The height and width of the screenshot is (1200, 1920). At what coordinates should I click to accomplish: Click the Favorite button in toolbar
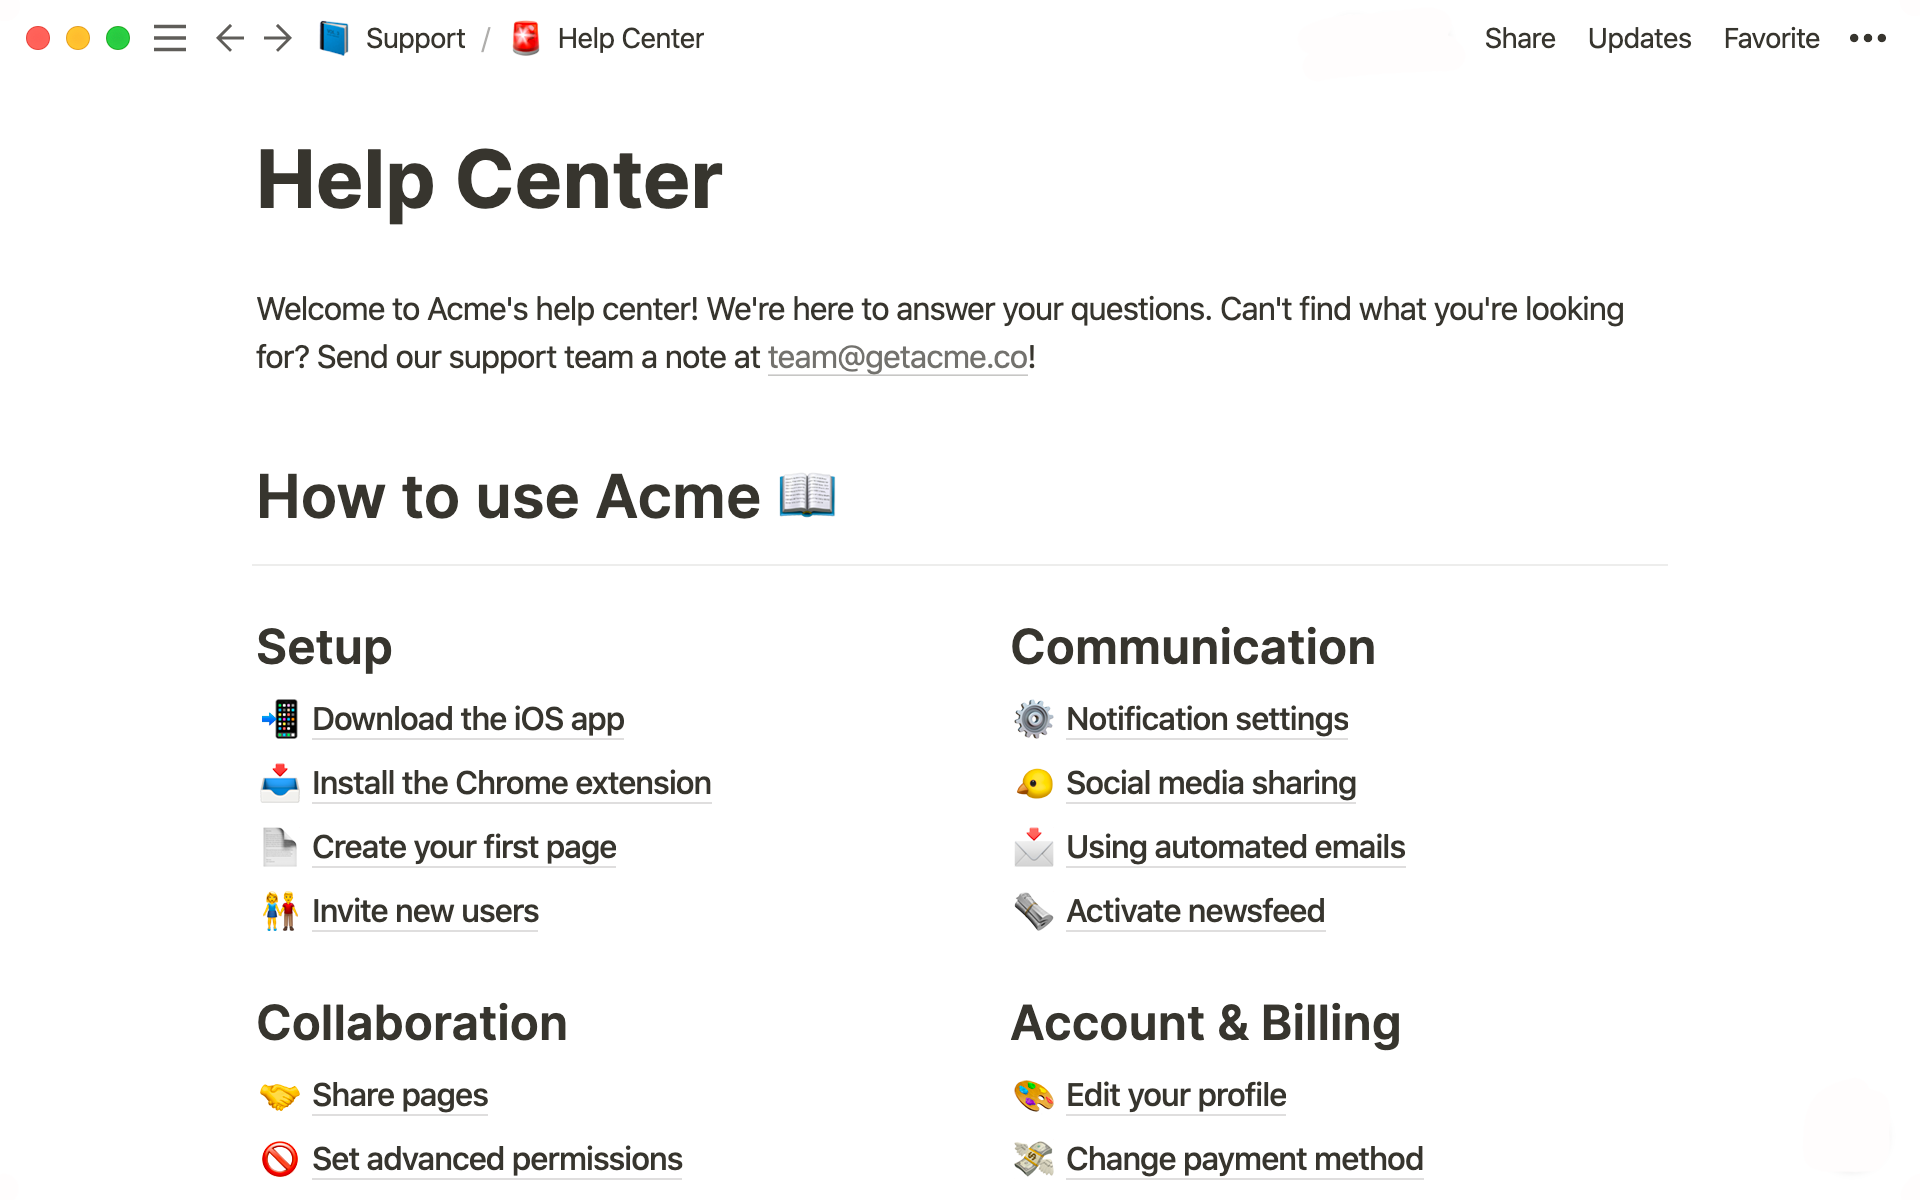coord(1771,37)
